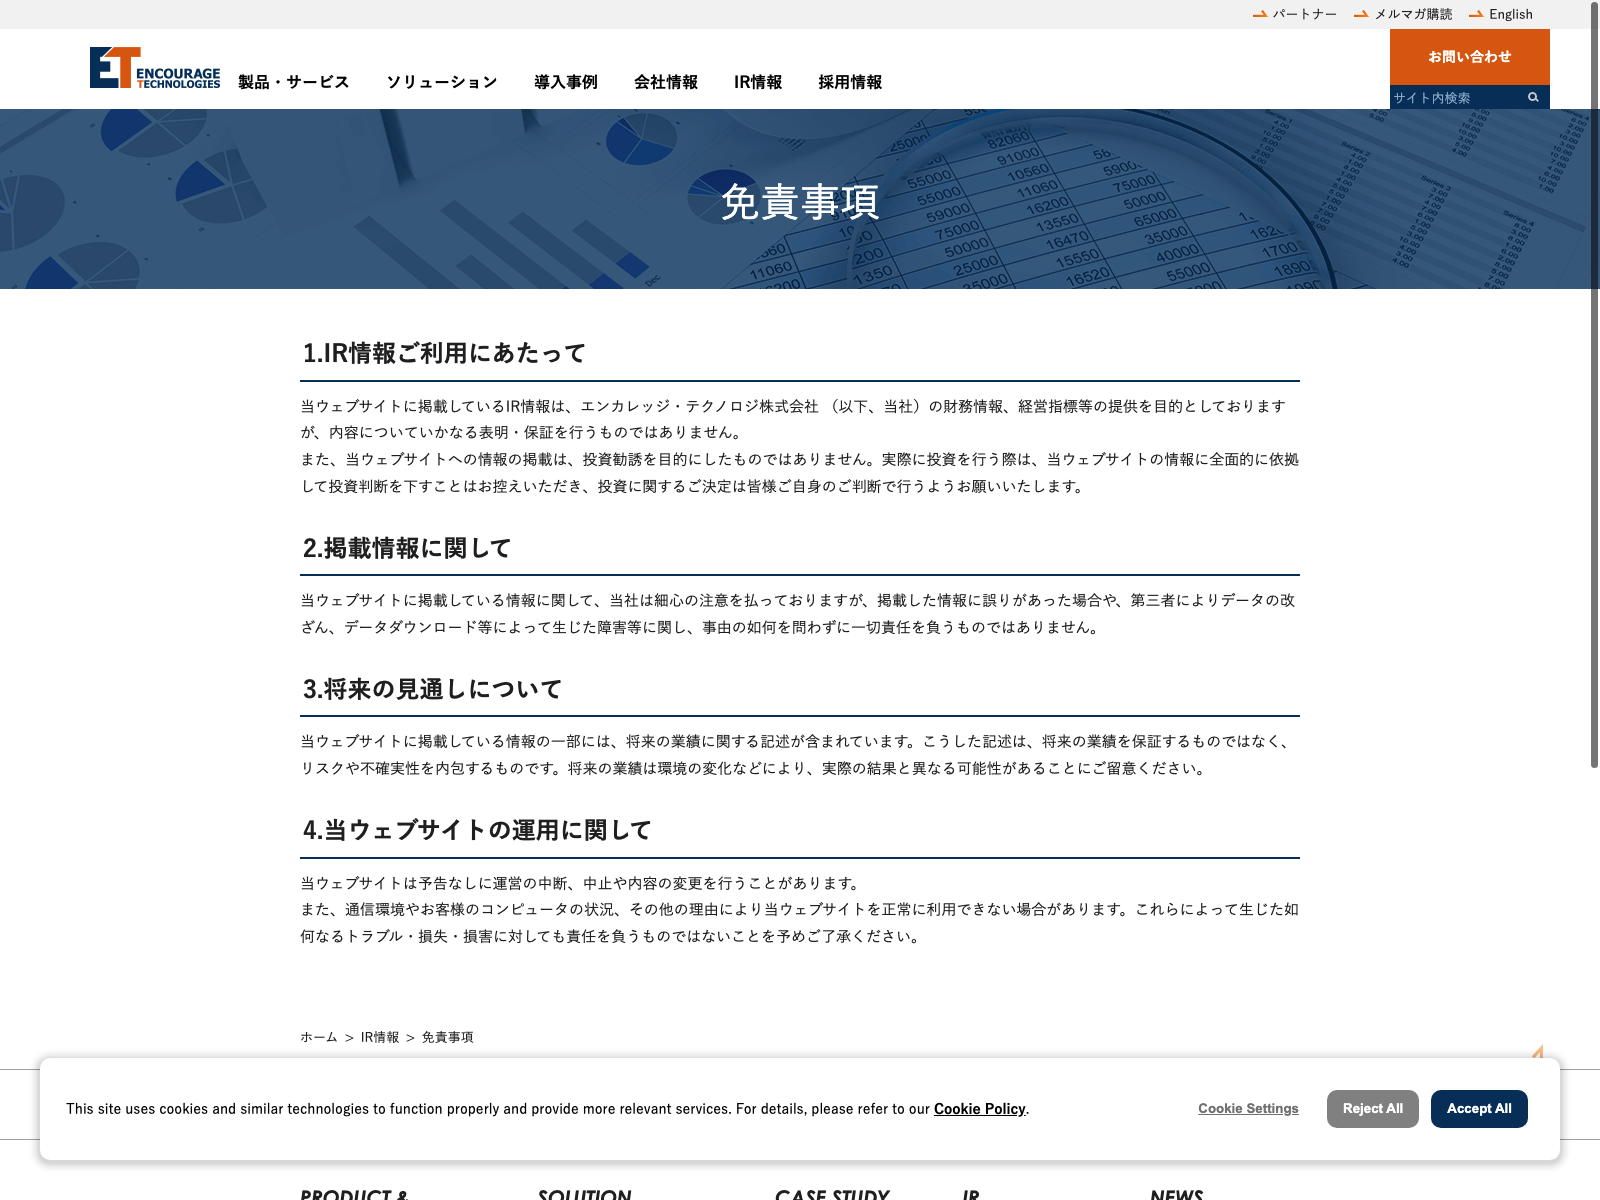The width and height of the screenshot is (1600, 1200).
Task: Focus the サイト内検索 search field
Action: pos(1456,97)
